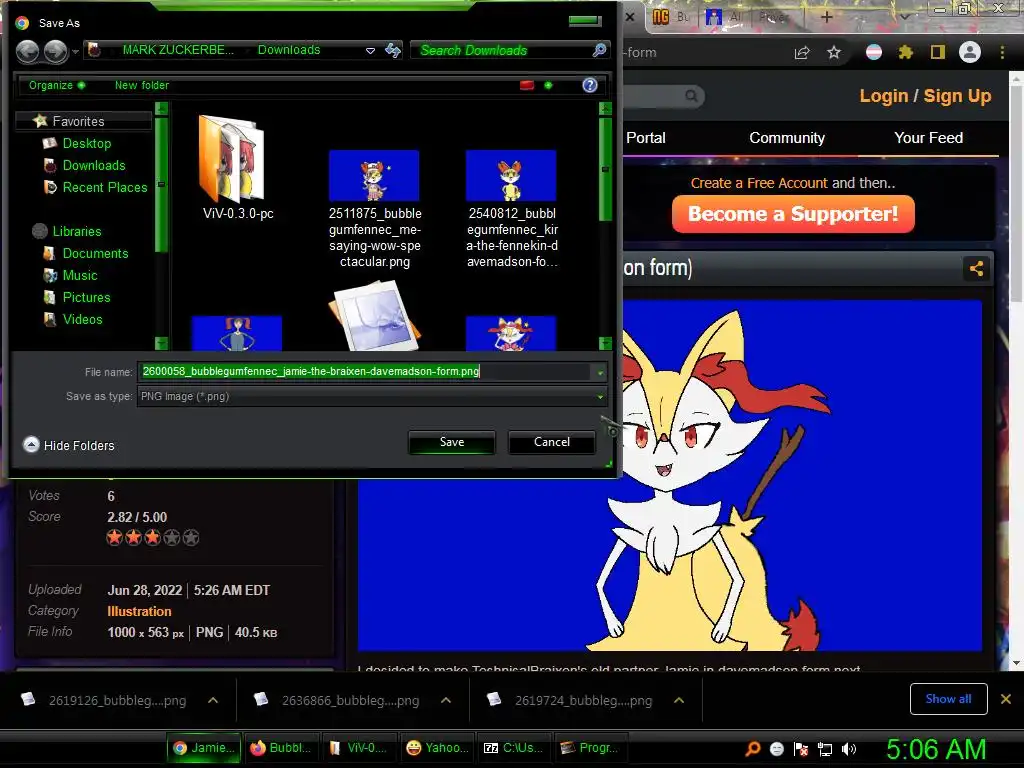Click the Action Center flag tray icon
1024x768 pixels.
tap(801, 749)
